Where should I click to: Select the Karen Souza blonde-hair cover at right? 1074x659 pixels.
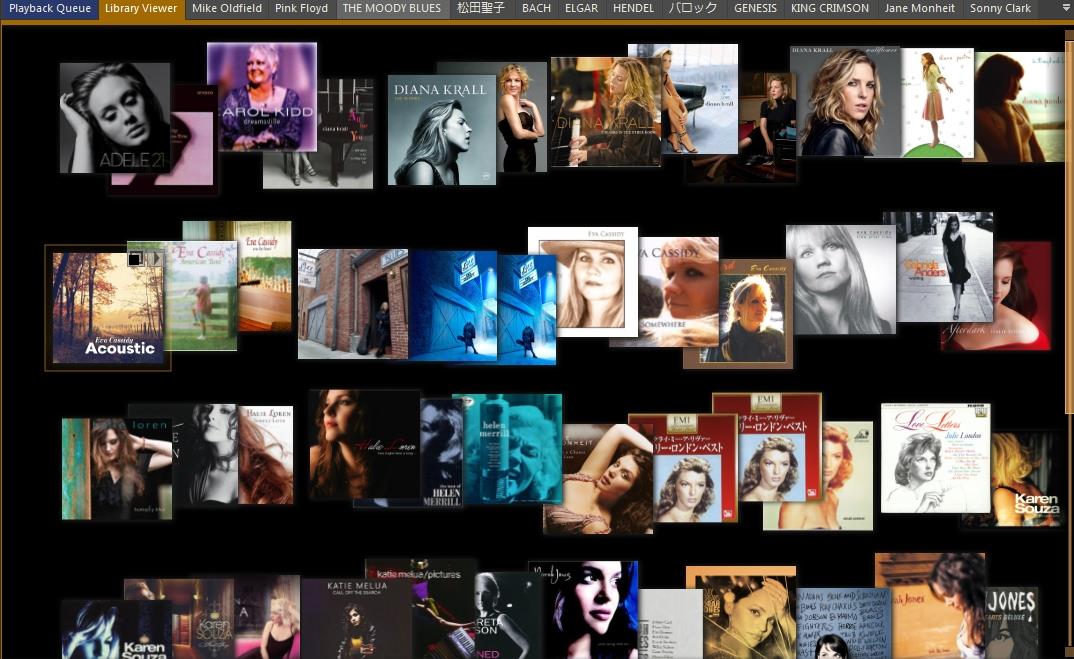click(1025, 479)
